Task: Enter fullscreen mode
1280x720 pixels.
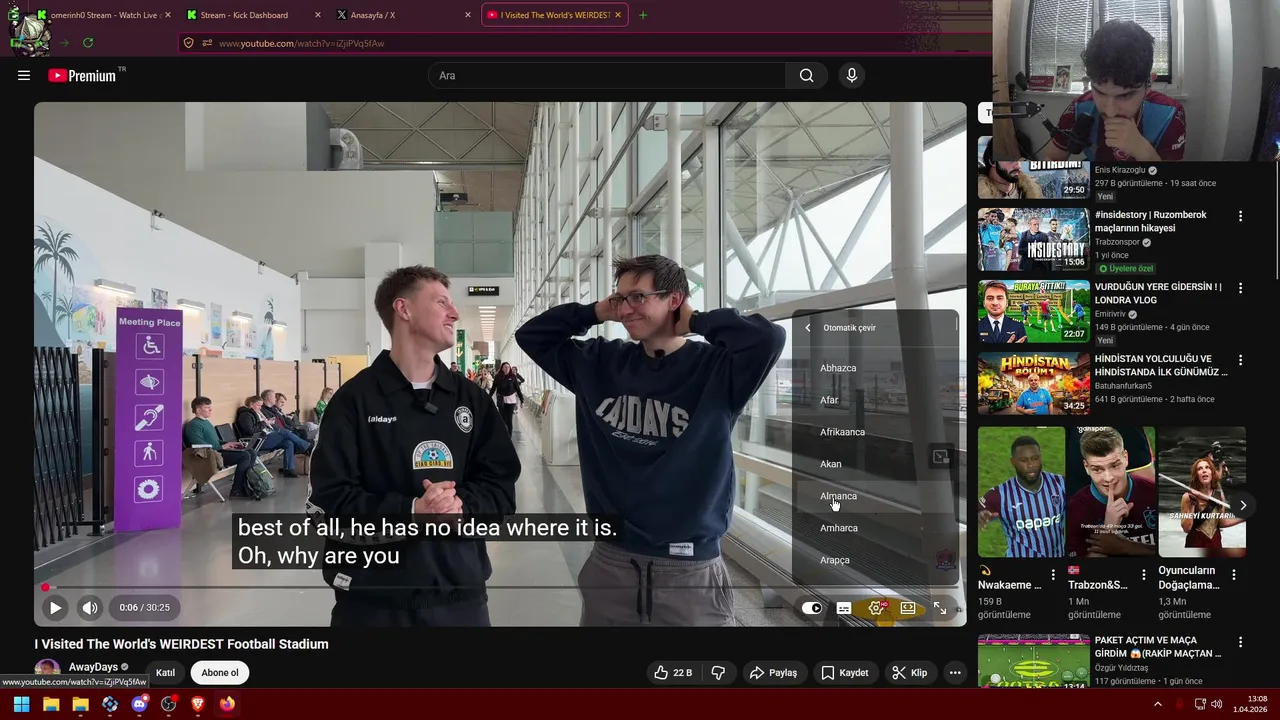Action: click(x=940, y=607)
